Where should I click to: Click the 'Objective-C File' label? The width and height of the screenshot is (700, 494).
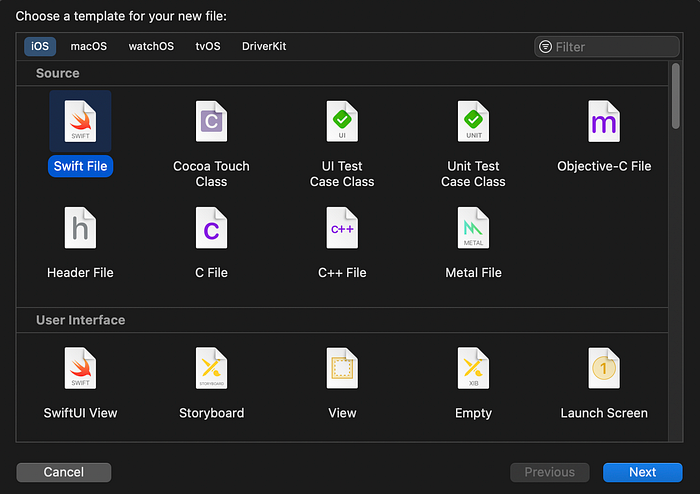pos(604,166)
